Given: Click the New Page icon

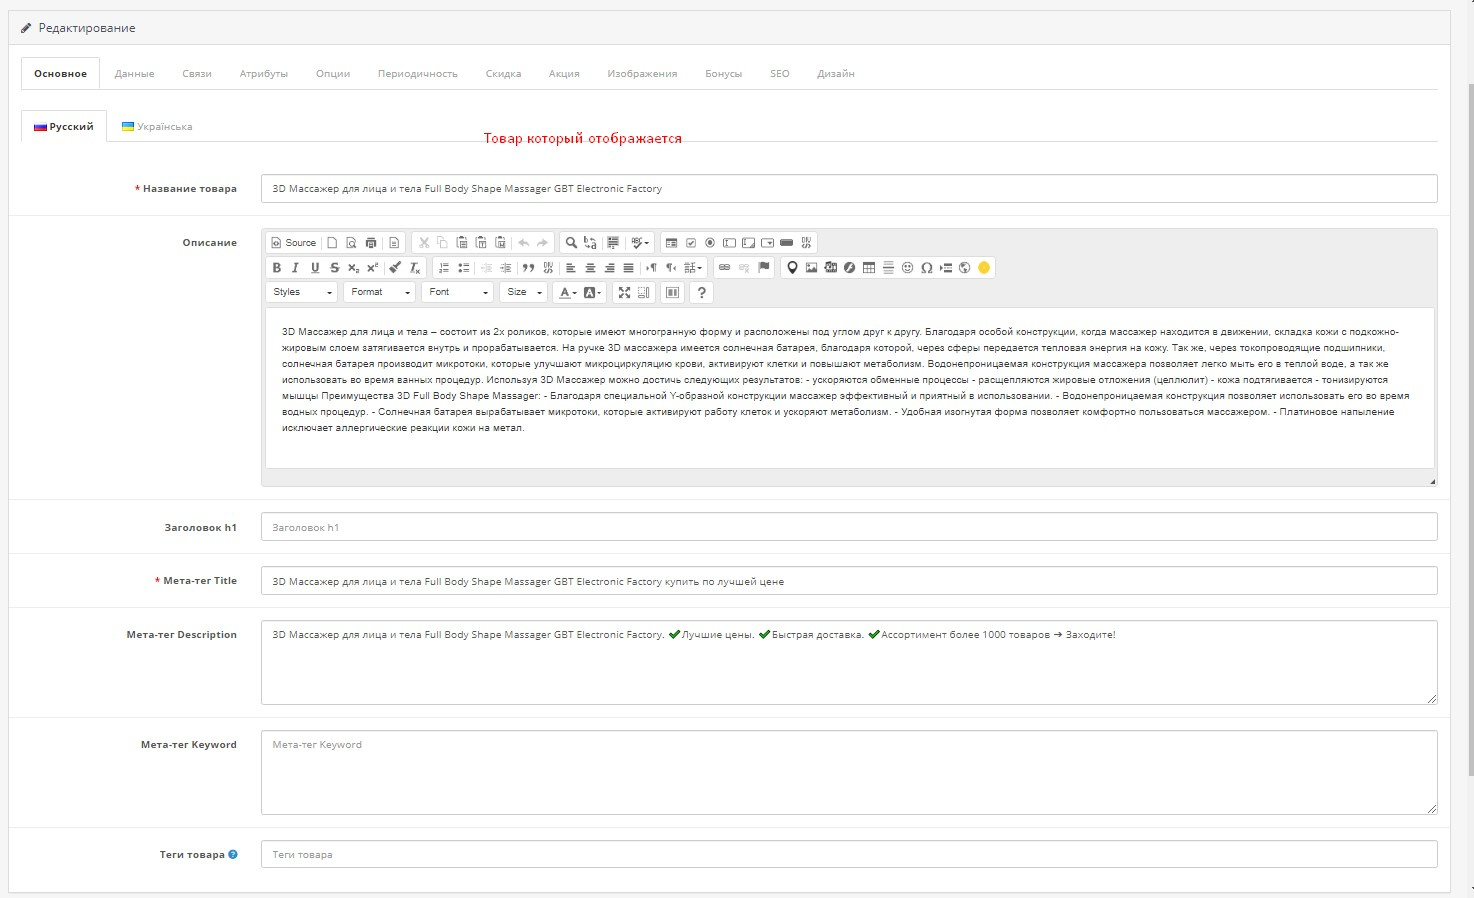Looking at the screenshot, I should click(x=332, y=243).
